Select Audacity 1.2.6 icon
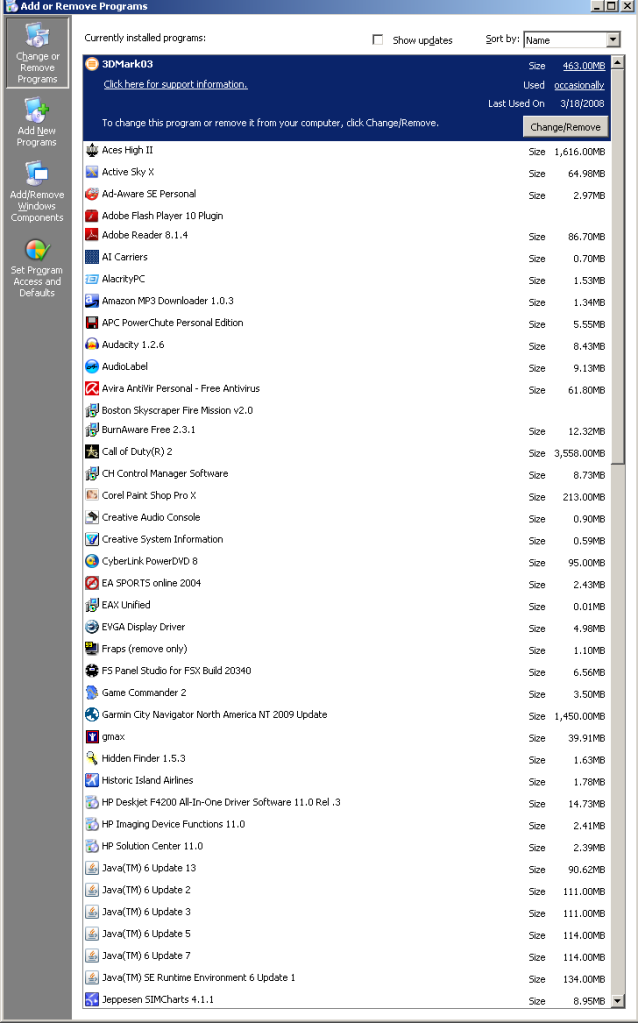638x1023 pixels. pyautogui.click(x=92, y=344)
